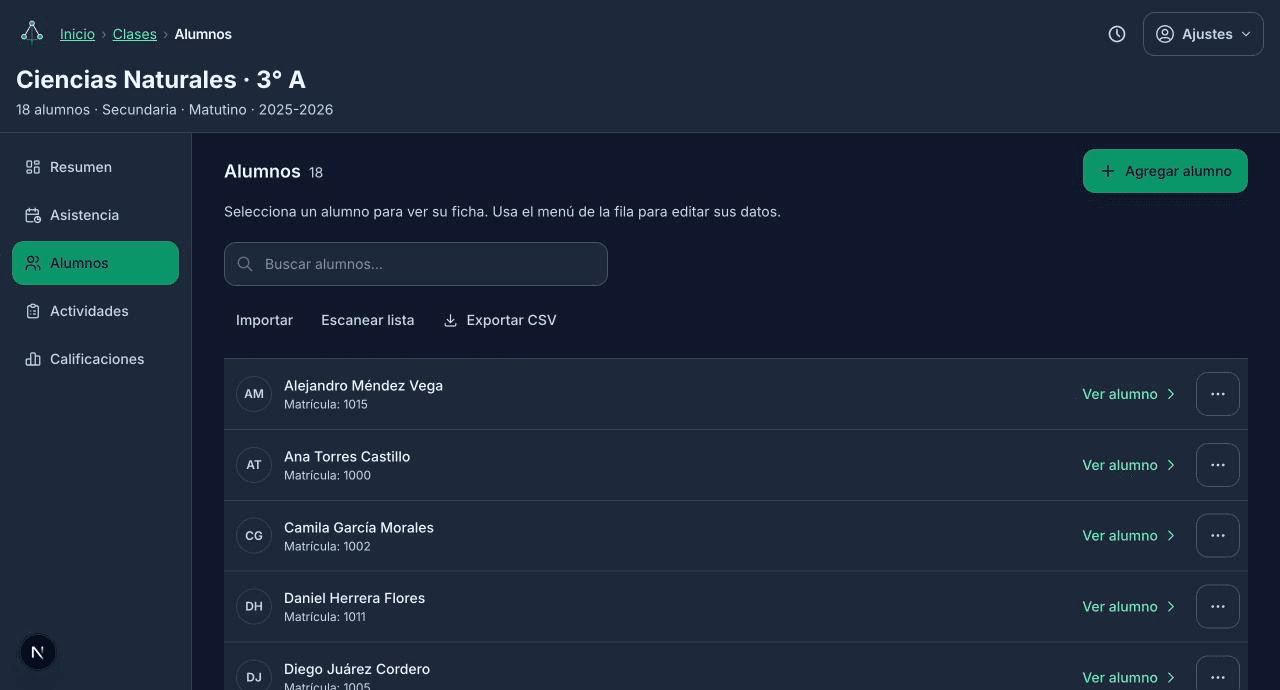This screenshot has height=690, width=1280.
Task: Click the Importar button
Action: (x=264, y=320)
